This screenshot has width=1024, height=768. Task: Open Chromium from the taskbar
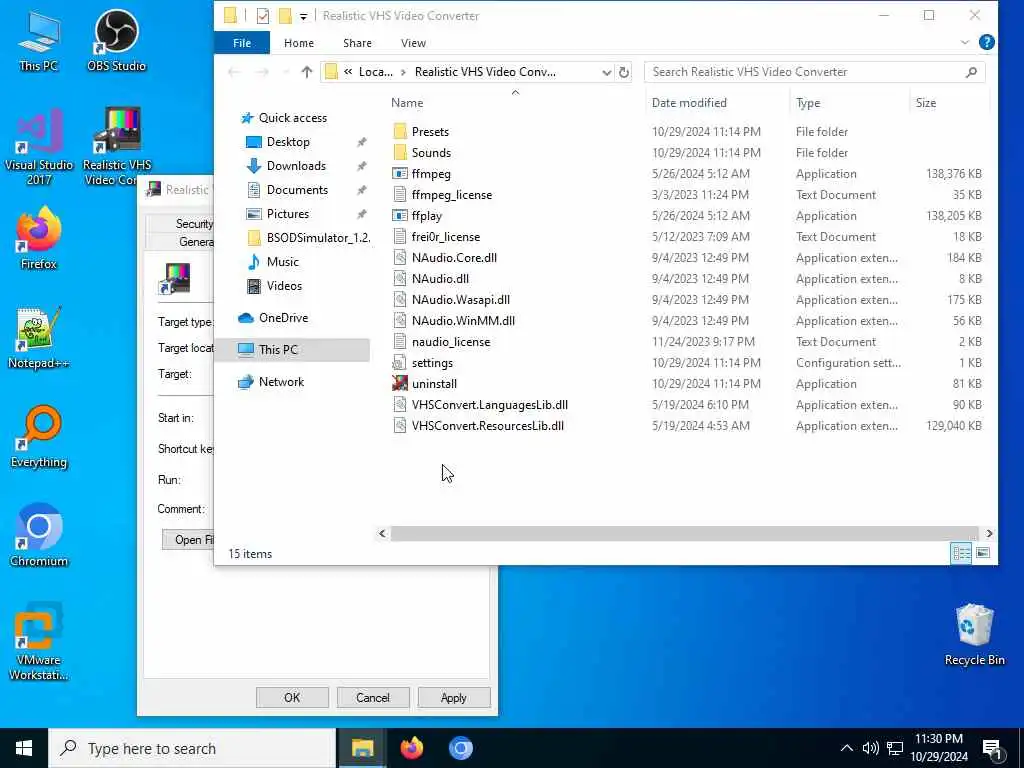[x=460, y=748]
